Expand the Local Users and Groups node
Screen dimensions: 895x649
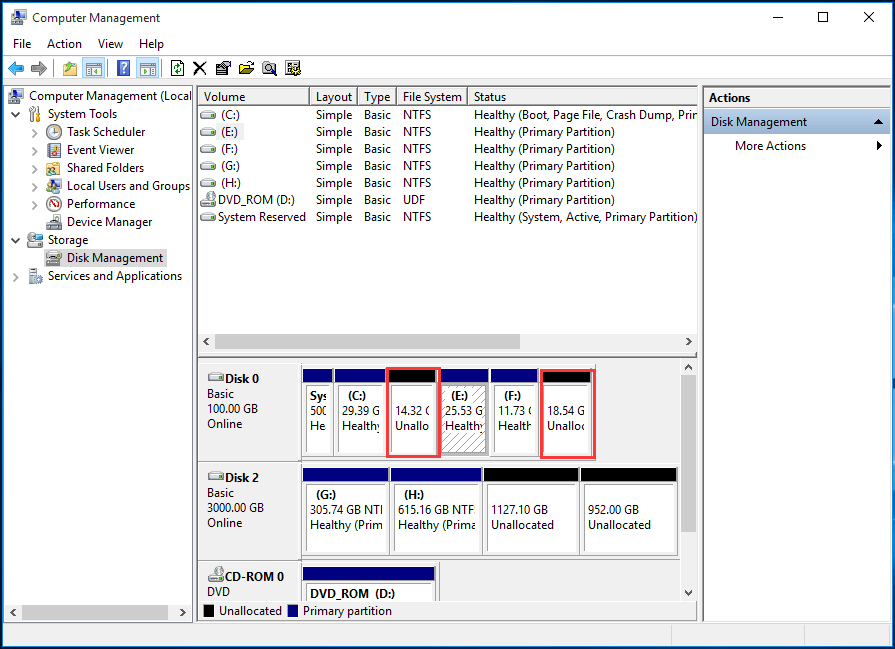pyautogui.click(x=35, y=187)
